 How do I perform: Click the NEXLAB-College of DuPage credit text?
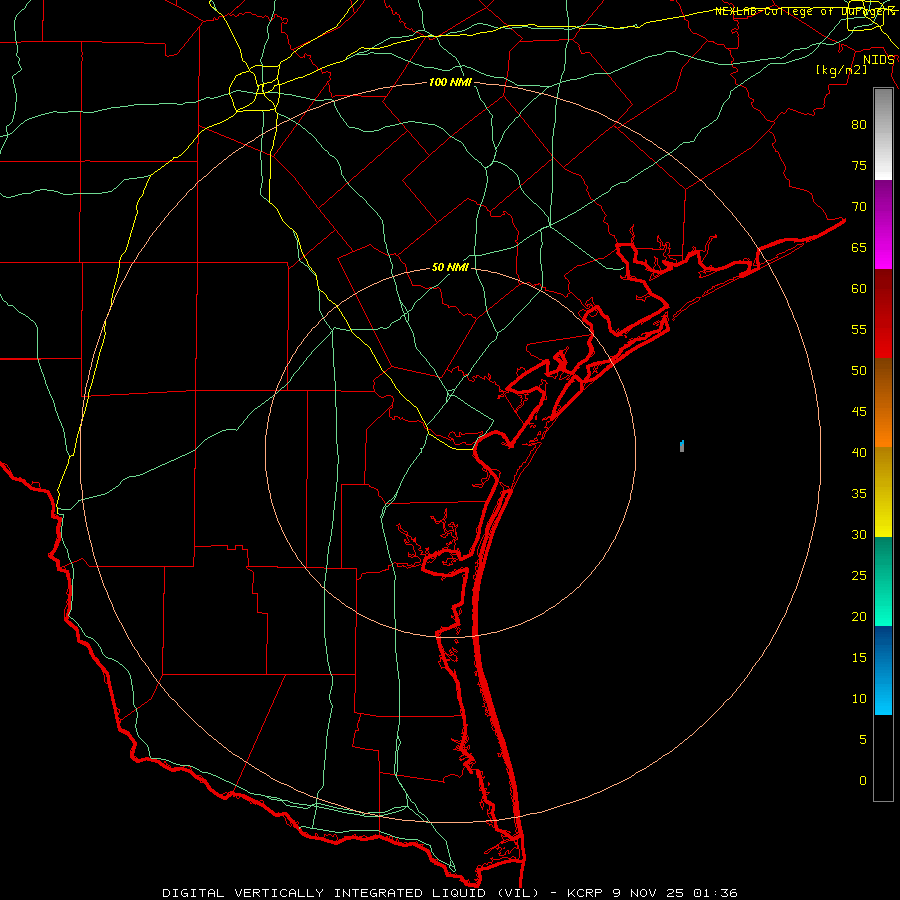point(804,11)
